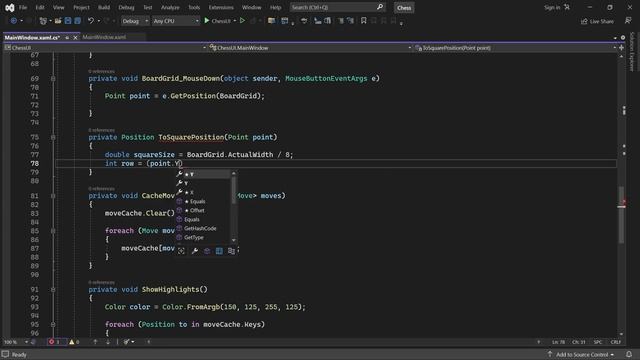Open the ChessUI.MainWindow type dropdown
Viewport: 640px width, 360px height.
310,48
